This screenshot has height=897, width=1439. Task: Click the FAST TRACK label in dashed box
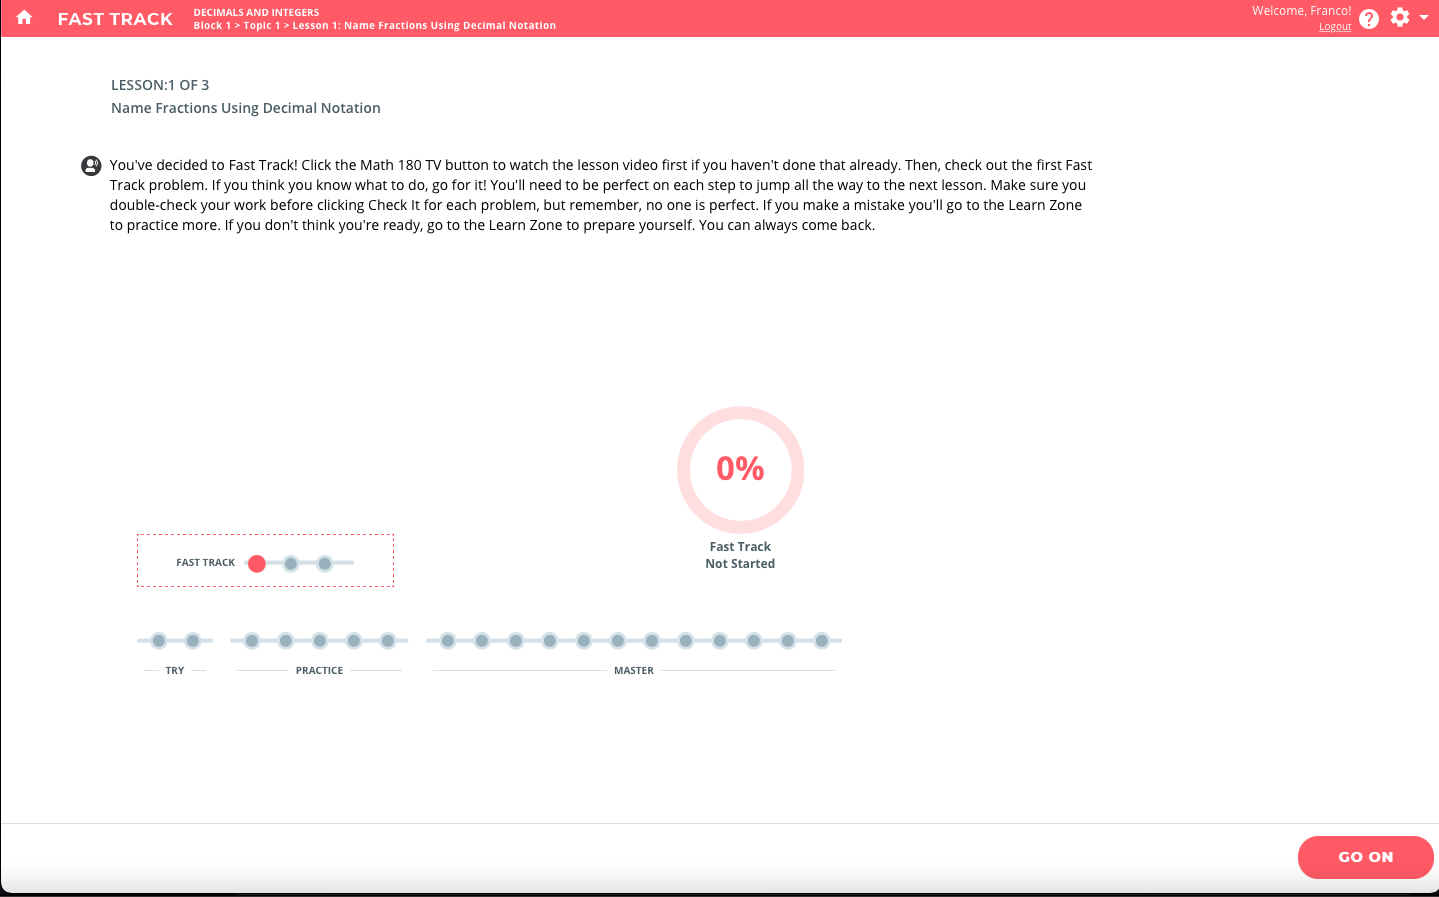point(206,563)
